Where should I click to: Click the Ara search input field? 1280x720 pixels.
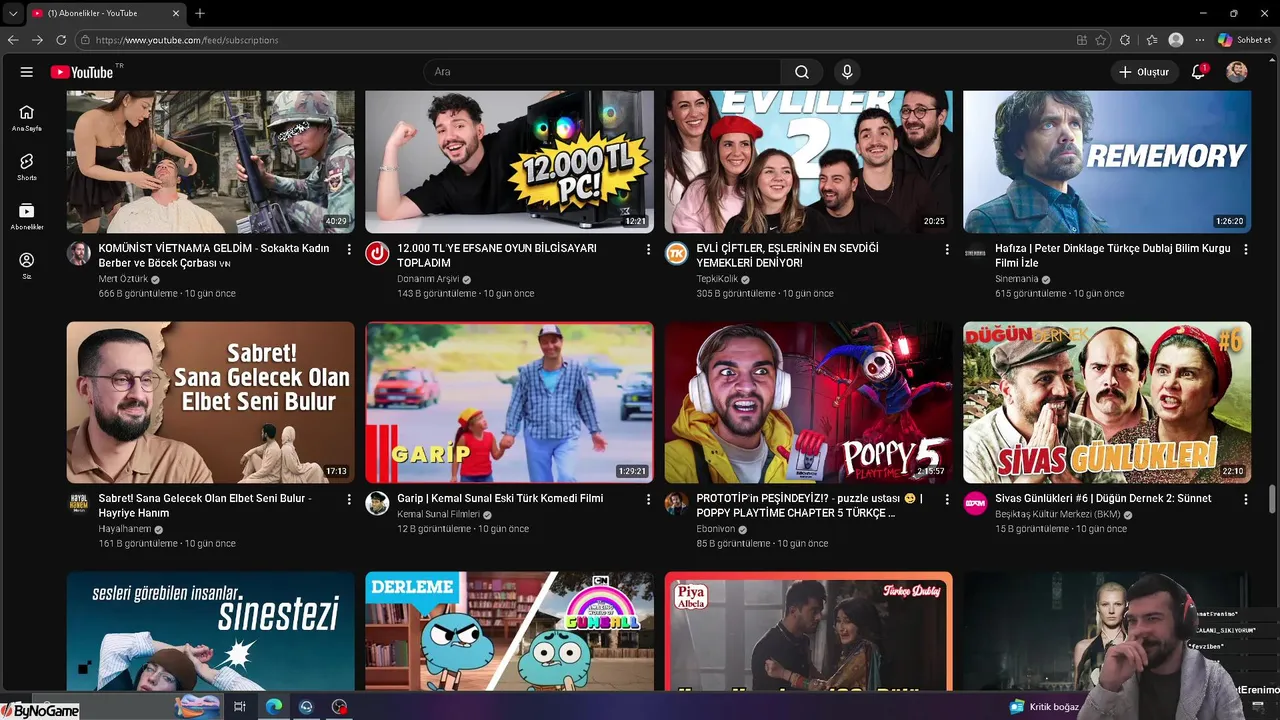603,72
